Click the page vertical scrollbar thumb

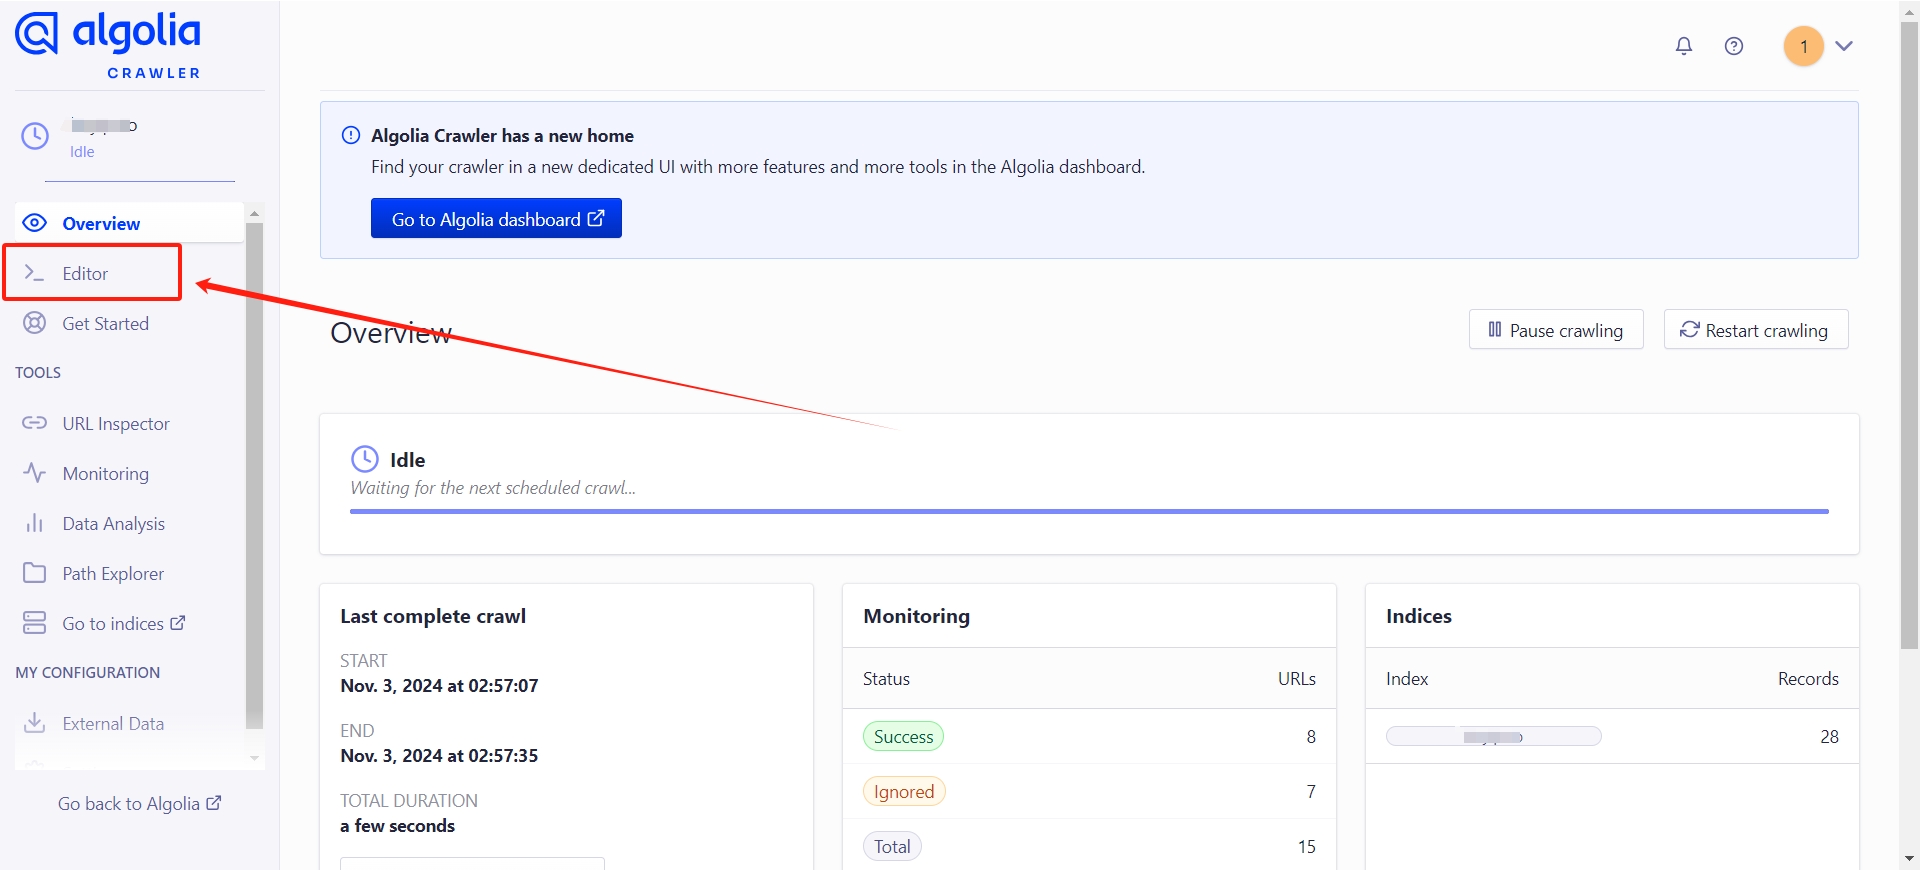click(1909, 335)
